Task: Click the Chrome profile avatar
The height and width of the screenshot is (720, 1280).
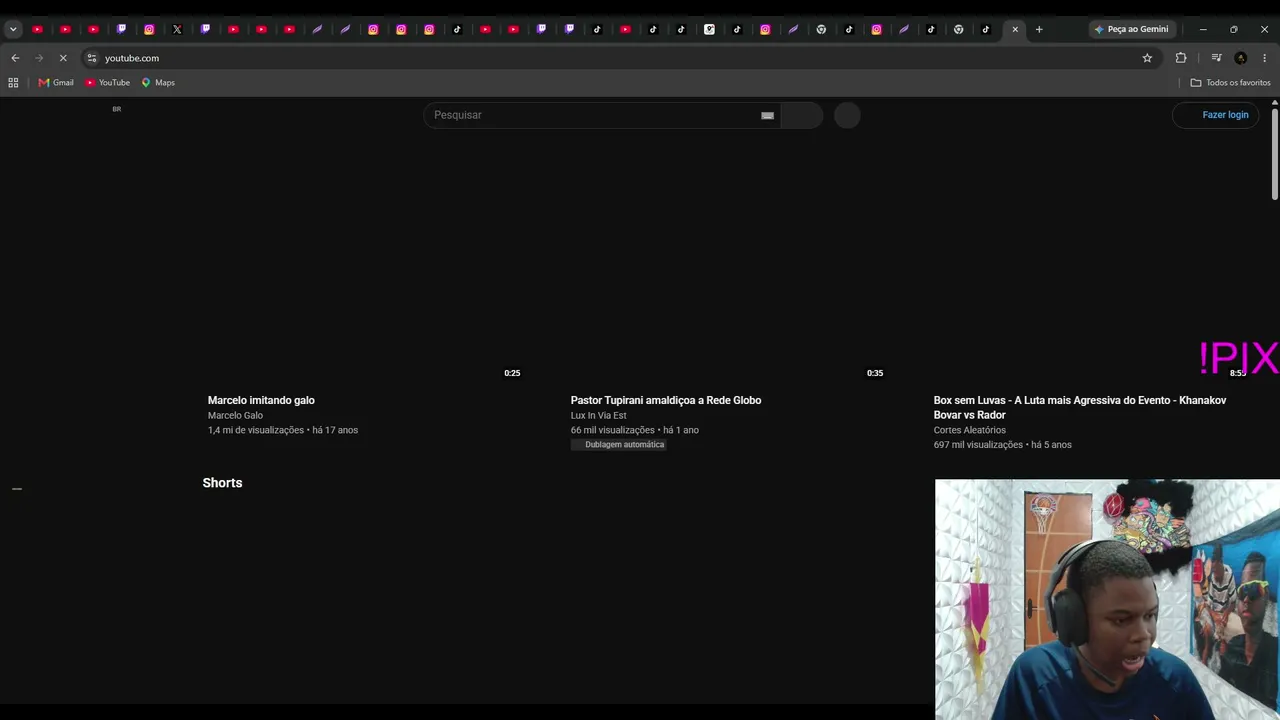Action: [x=1241, y=58]
